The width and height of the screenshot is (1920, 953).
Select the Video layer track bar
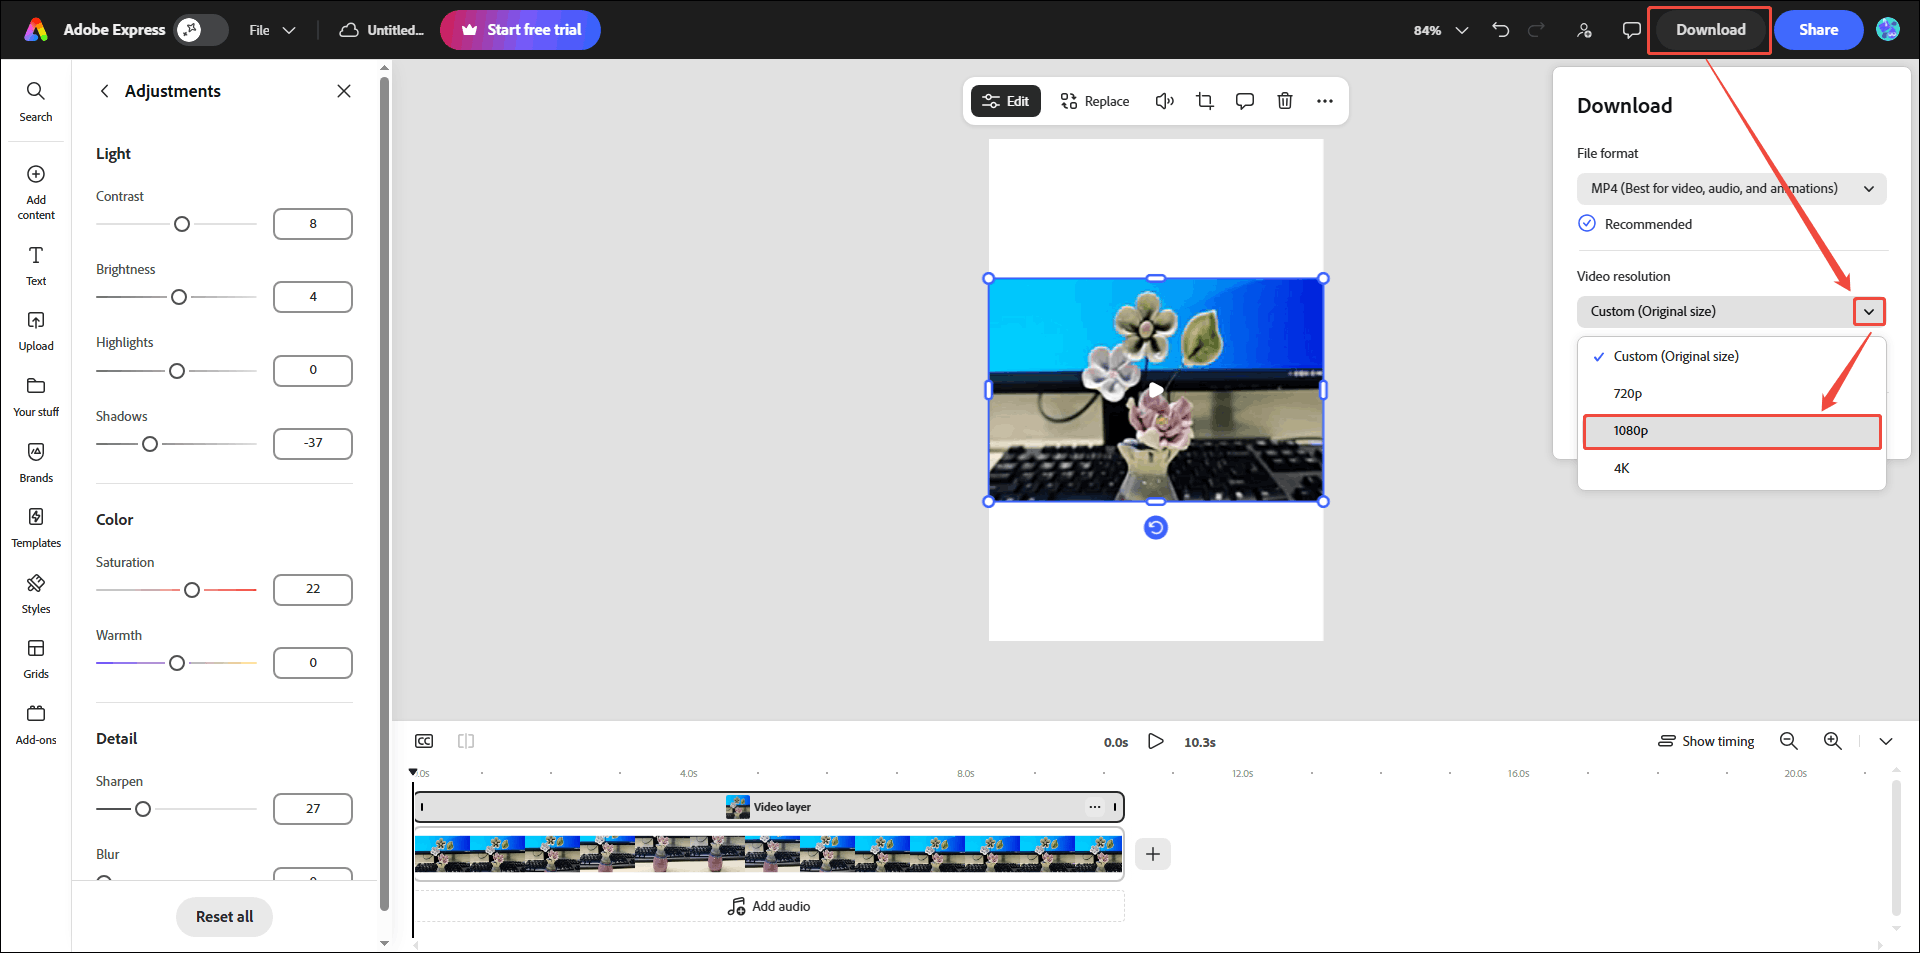click(769, 807)
